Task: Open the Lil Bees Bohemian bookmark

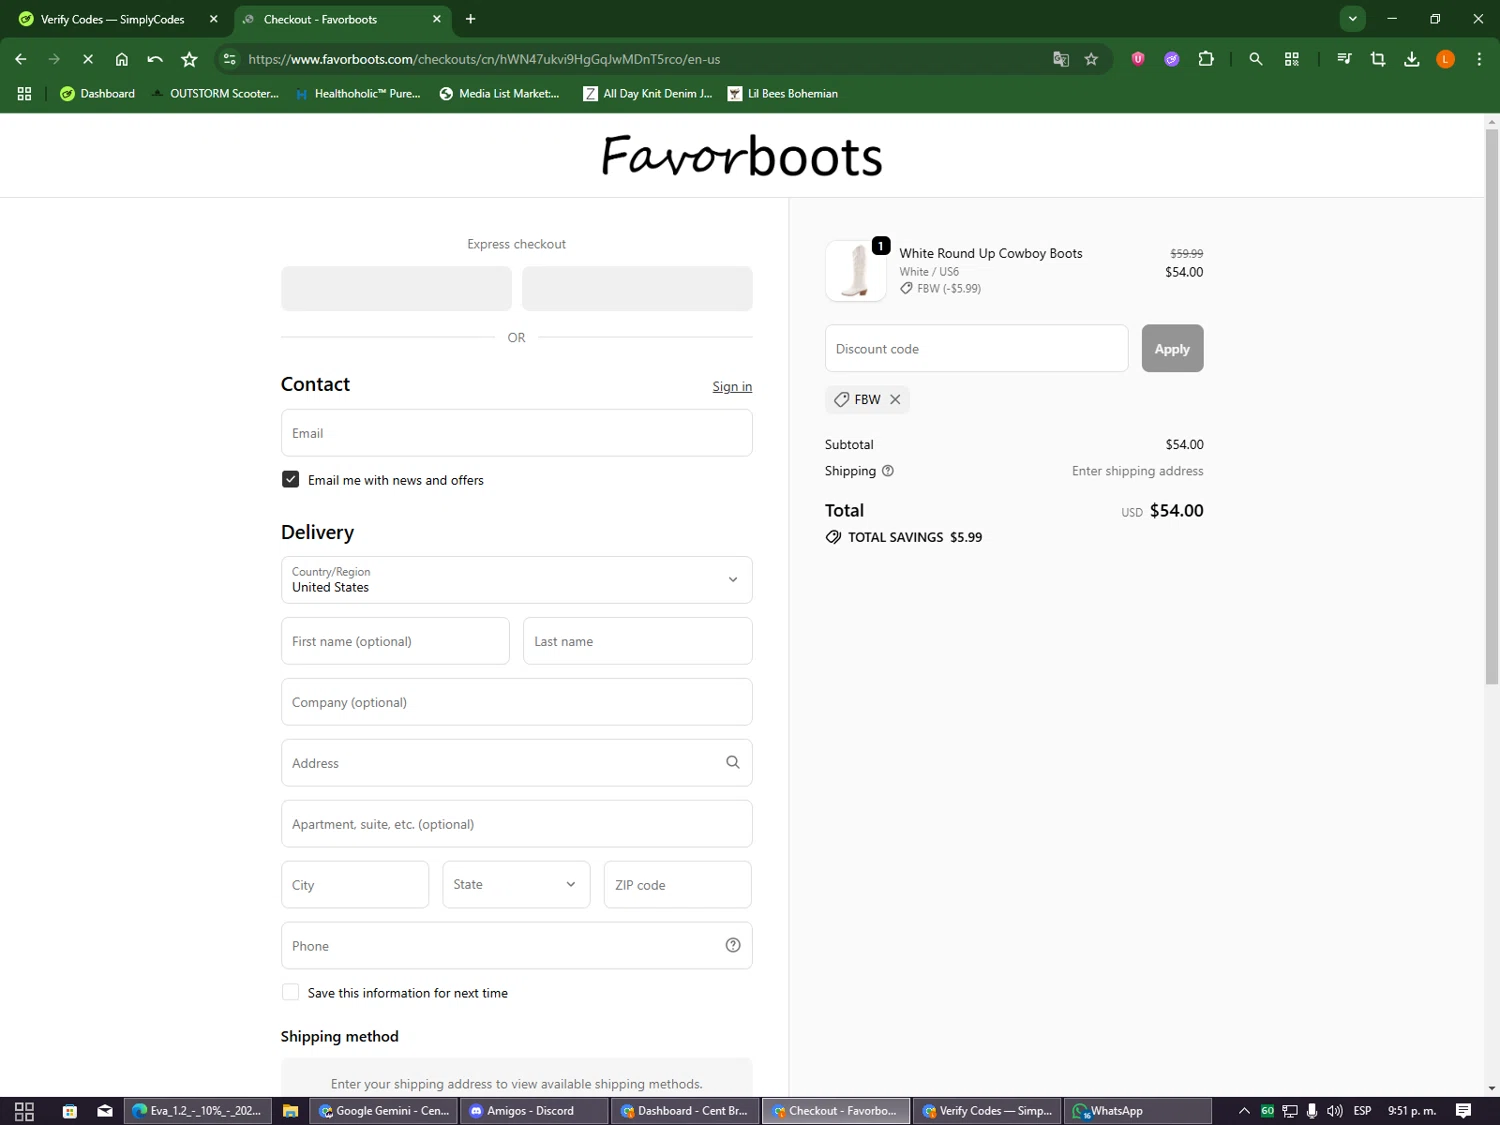Action: click(x=783, y=93)
